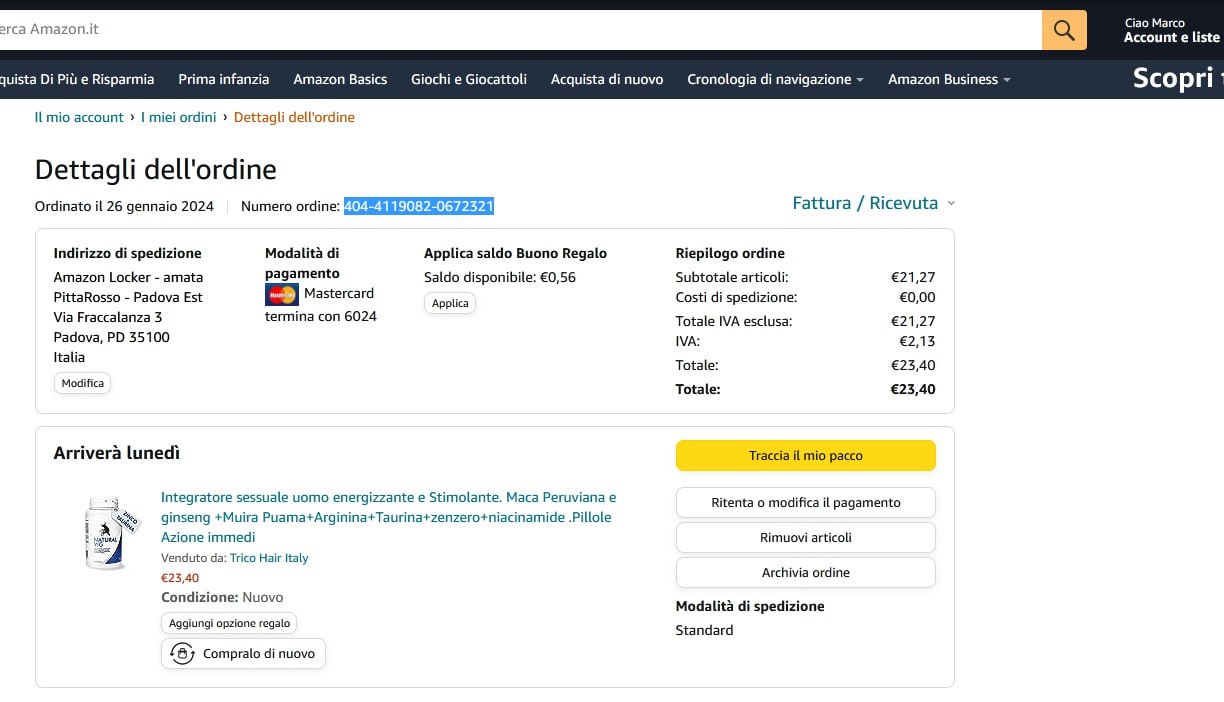Viewport: 1224px width, 702px height.
Task: Click Aggiungi opzione regalo button
Action: point(229,623)
